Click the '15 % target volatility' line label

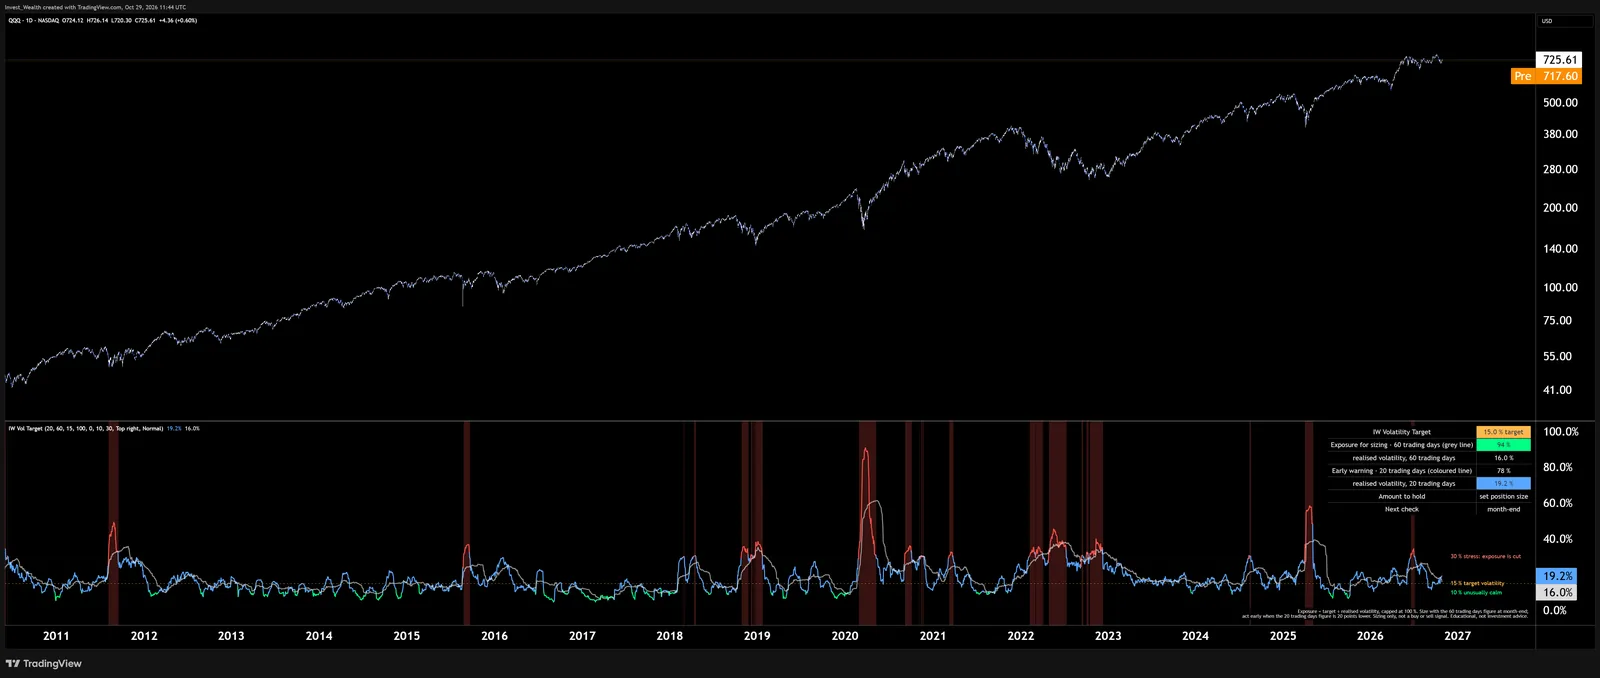1477,584
